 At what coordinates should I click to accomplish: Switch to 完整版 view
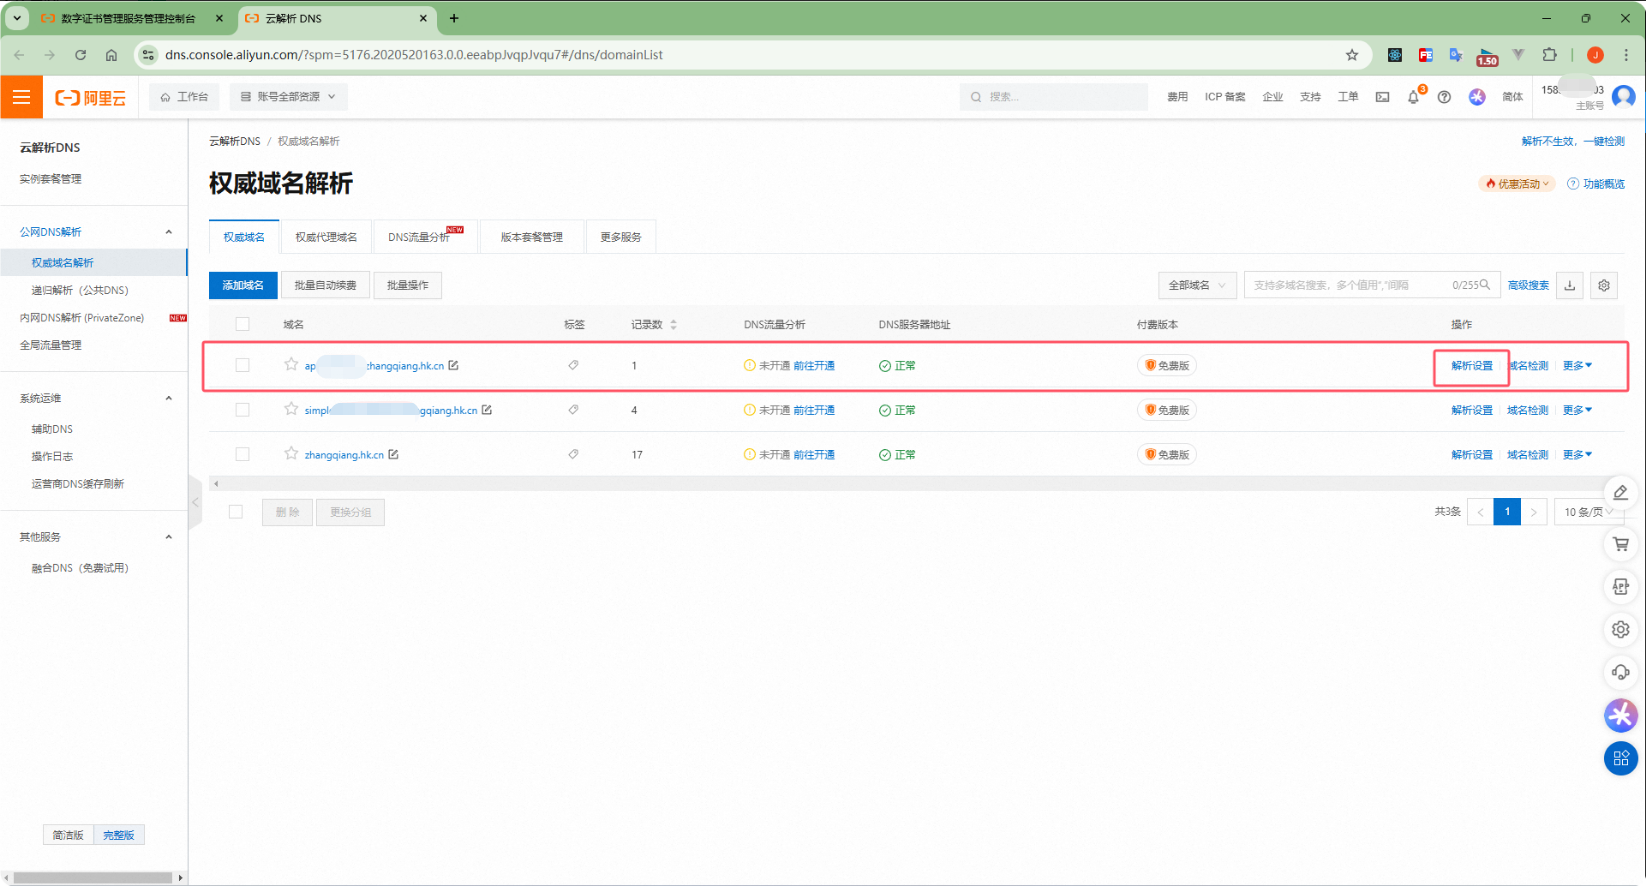(x=119, y=835)
